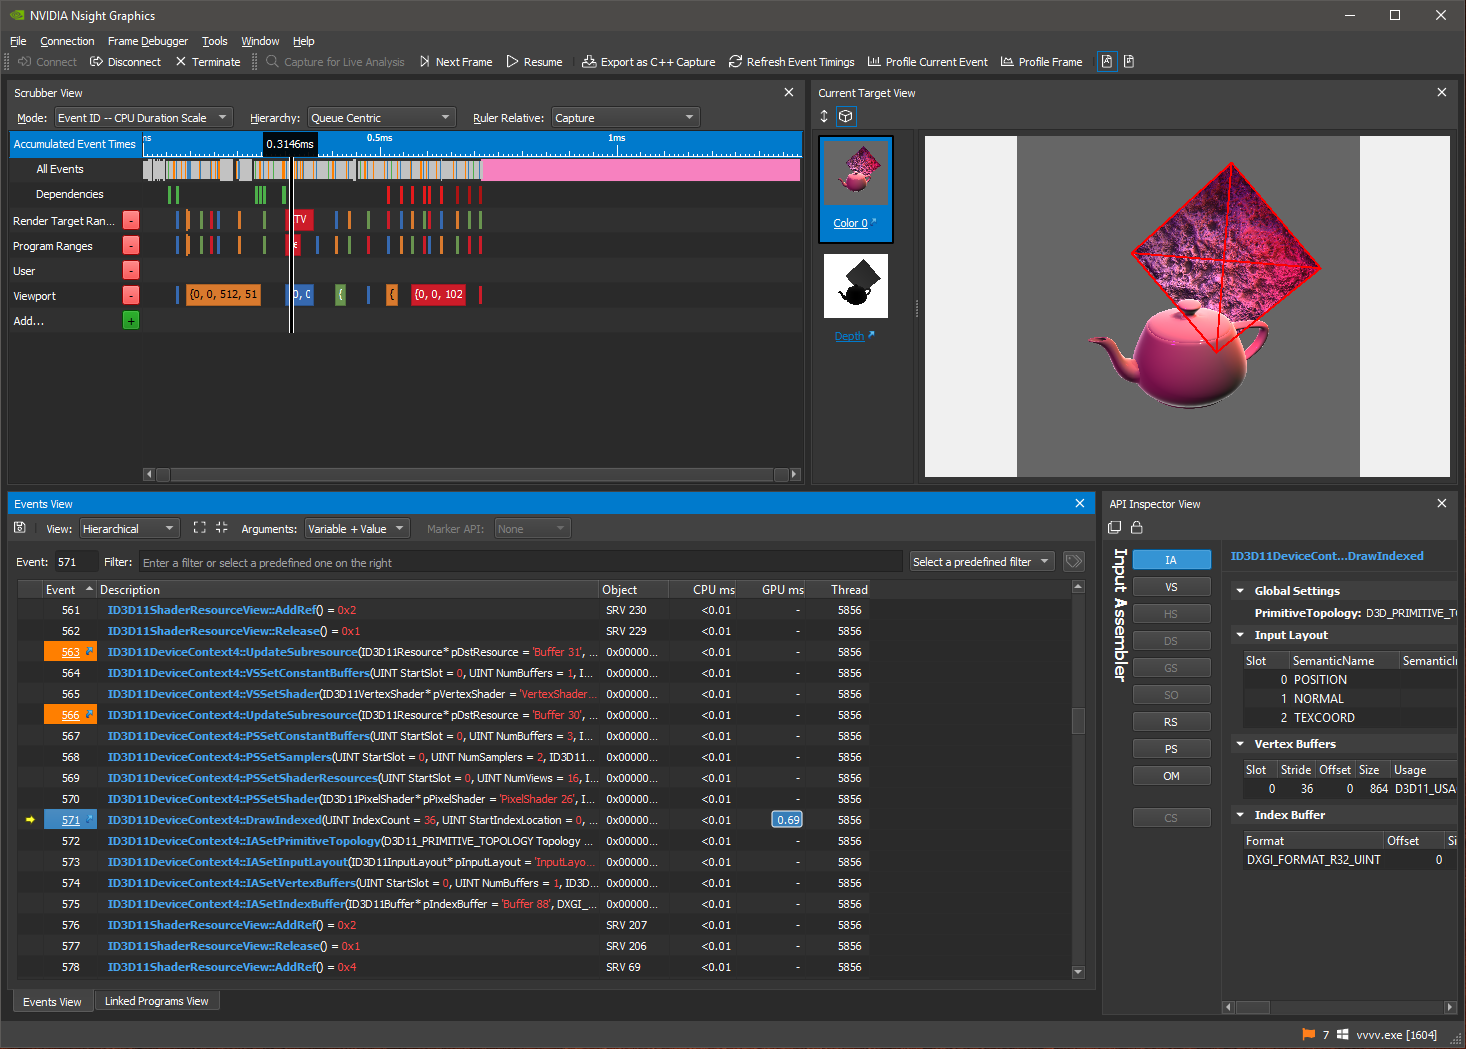
Task: Click the Disconnect toolbar button
Action: [125, 62]
